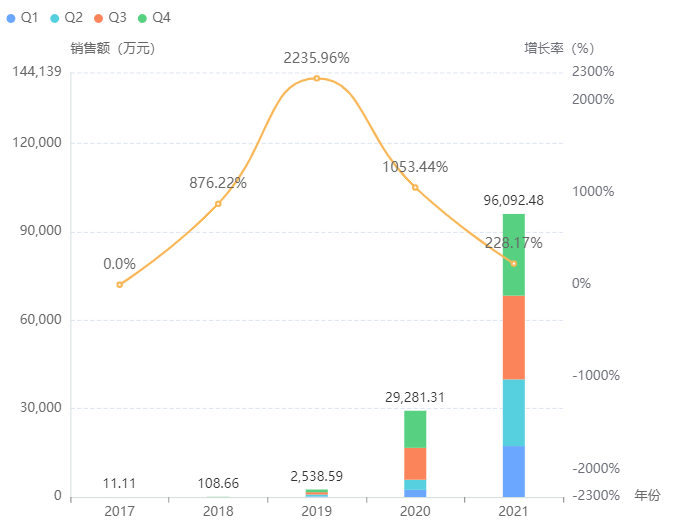Click the 2020 growth rate point

point(415,188)
